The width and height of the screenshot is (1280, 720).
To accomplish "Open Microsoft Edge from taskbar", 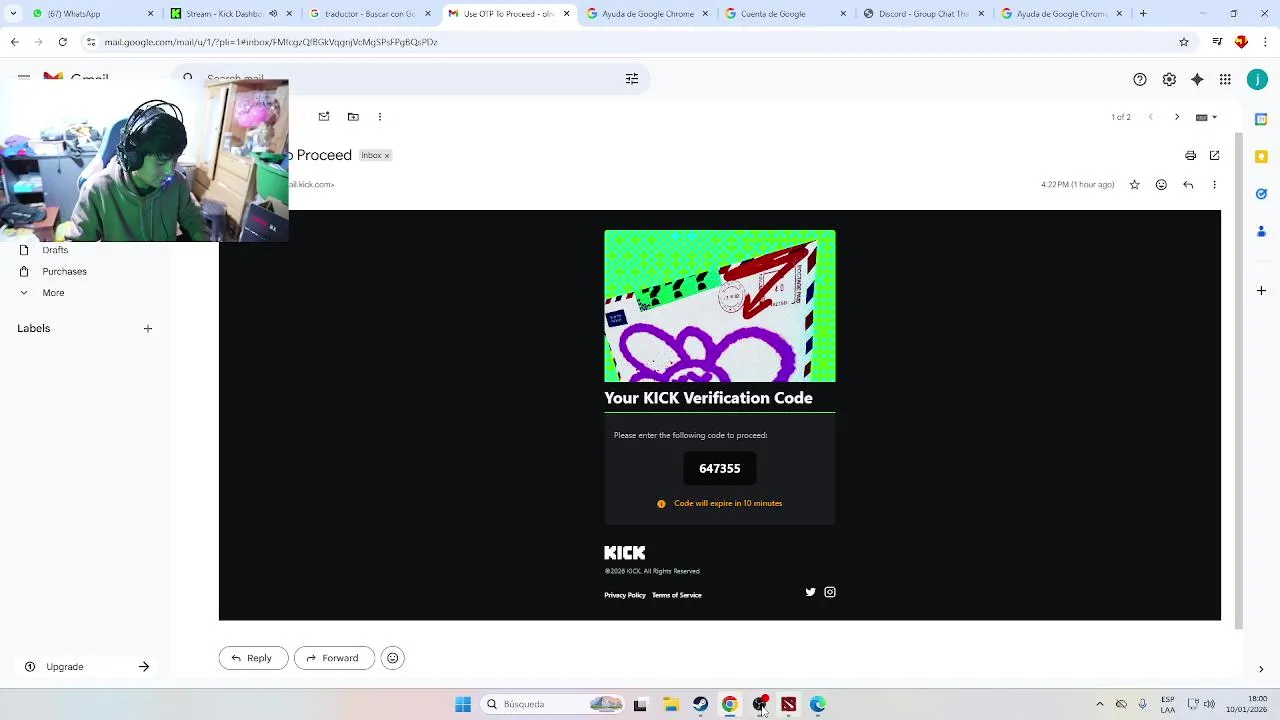I will click(818, 705).
